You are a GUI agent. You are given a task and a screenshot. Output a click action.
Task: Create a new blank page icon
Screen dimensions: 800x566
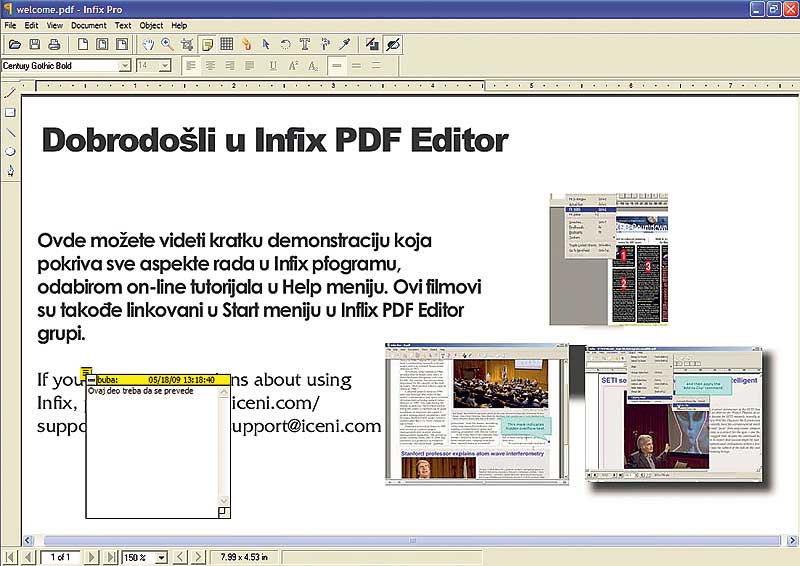click(83, 44)
